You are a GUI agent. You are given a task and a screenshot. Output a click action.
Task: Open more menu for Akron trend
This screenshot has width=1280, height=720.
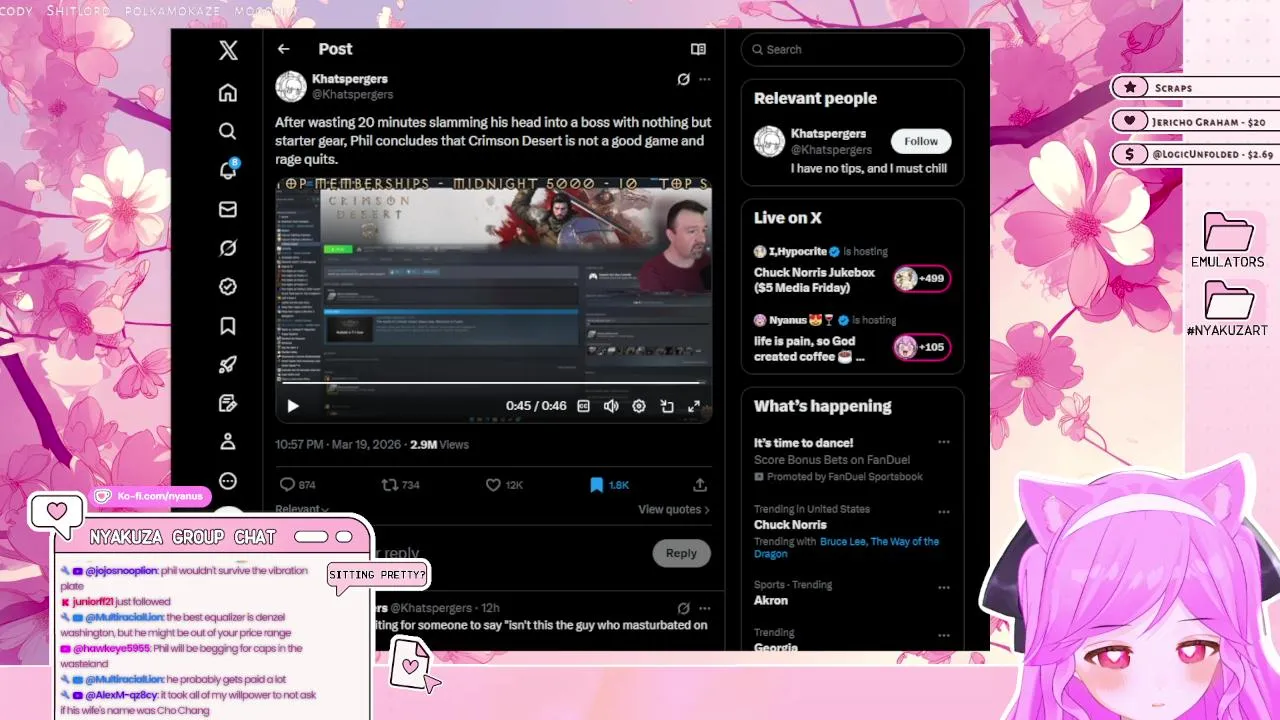tap(943, 587)
